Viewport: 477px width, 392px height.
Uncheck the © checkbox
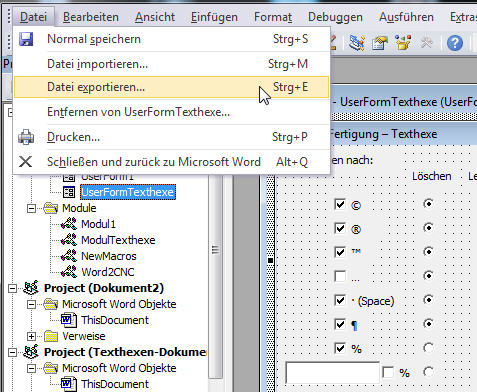(340, 204)
